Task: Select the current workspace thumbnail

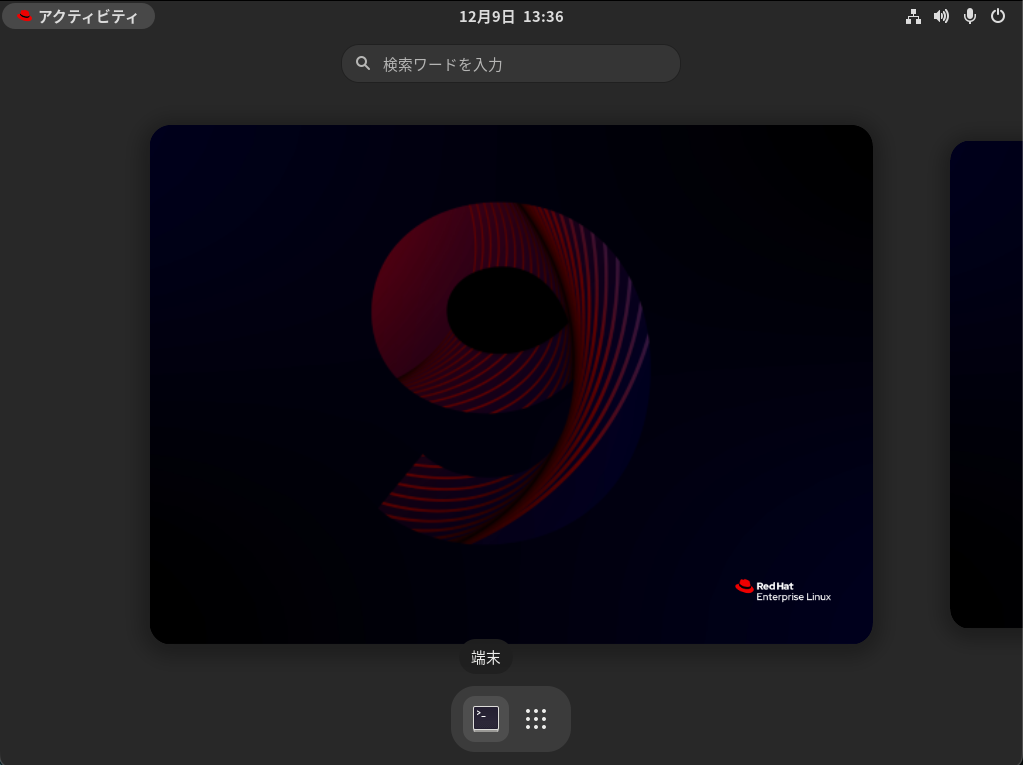Action: tap(511, 384)
